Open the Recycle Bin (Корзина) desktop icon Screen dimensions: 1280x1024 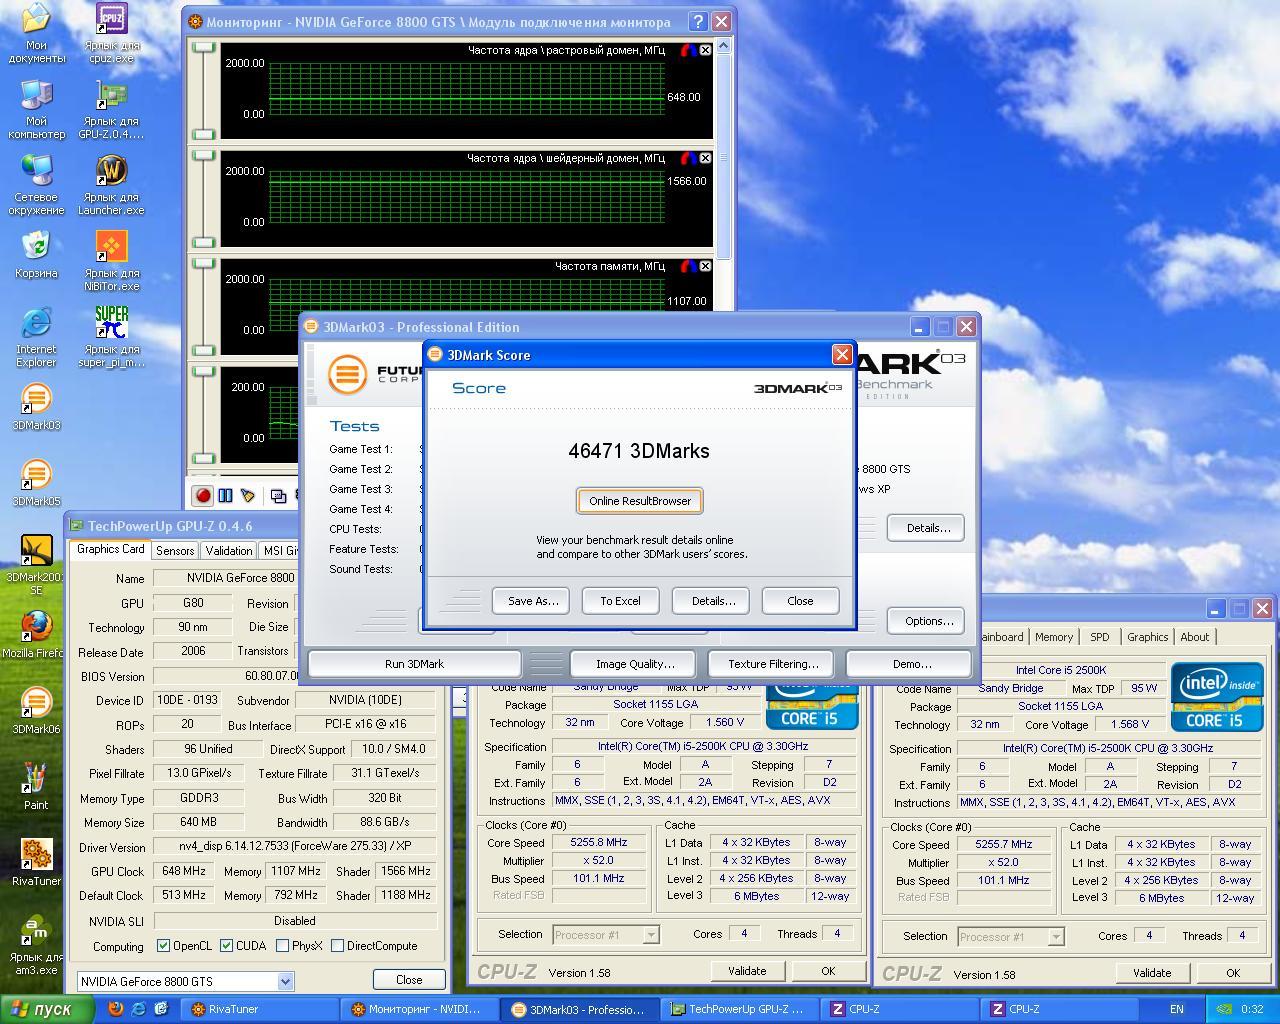(36, 254)
